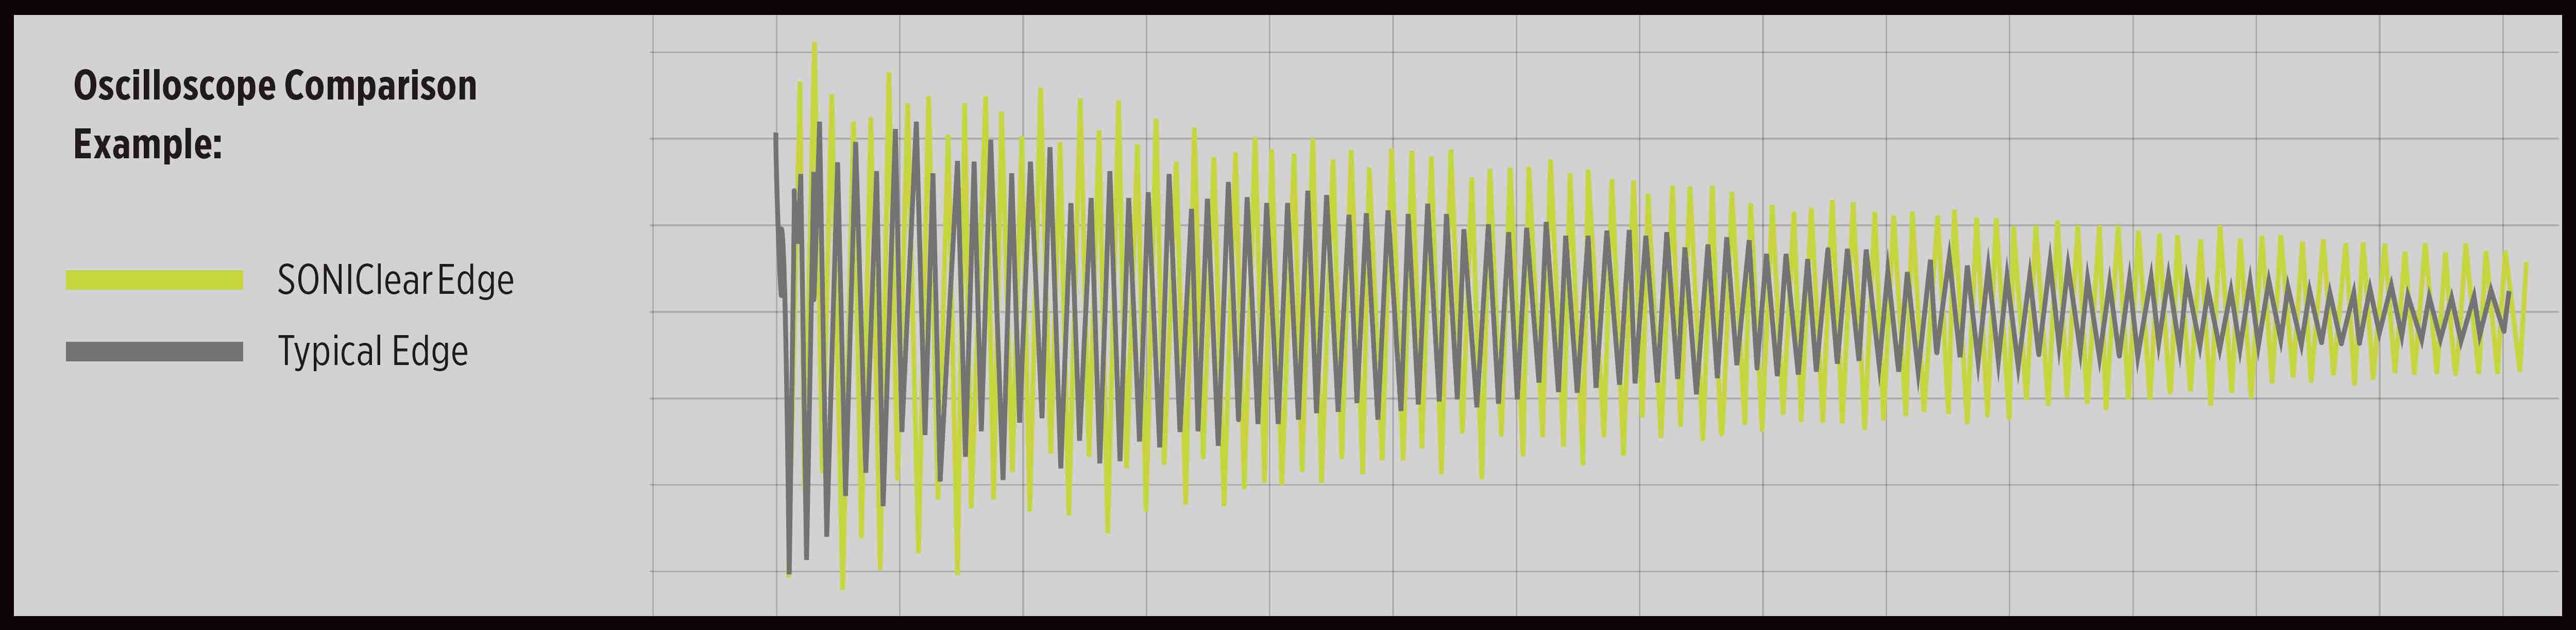This screenshot has width=2576, height=630.
Task: Click the gray Typical Edge legend swatch
Action: pyautogui.click(x=154, y=351)
